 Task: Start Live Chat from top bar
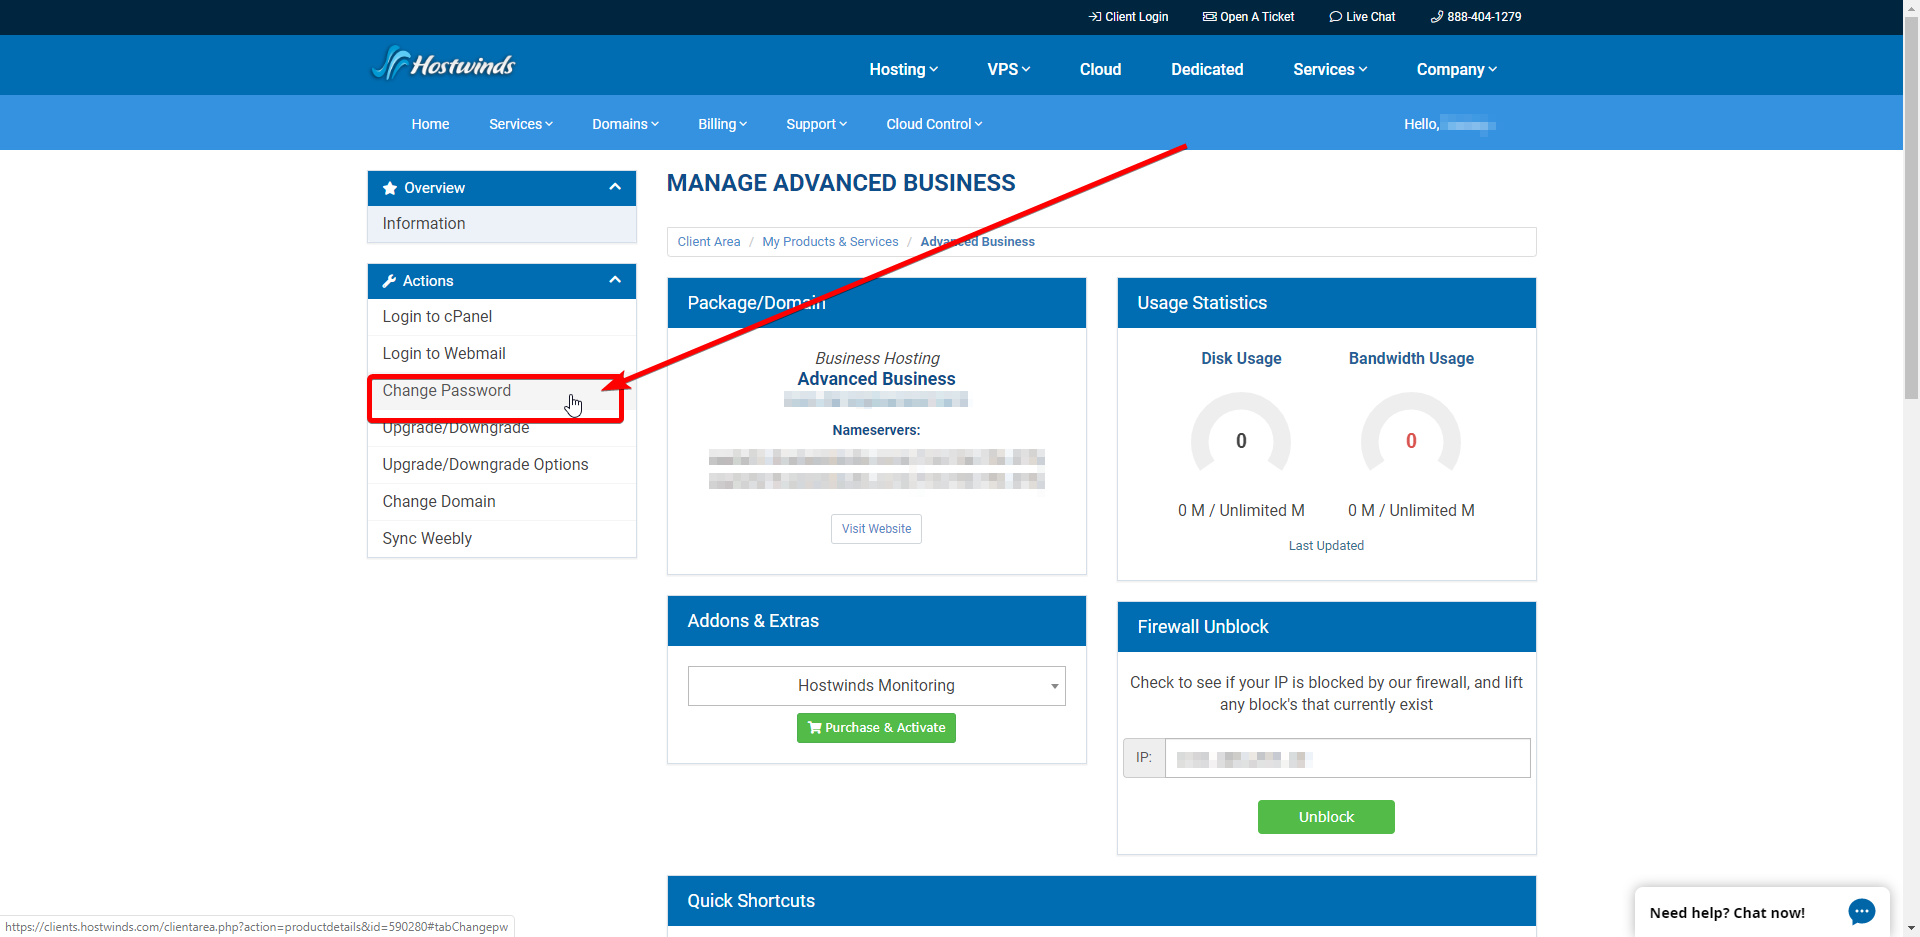1362,17
